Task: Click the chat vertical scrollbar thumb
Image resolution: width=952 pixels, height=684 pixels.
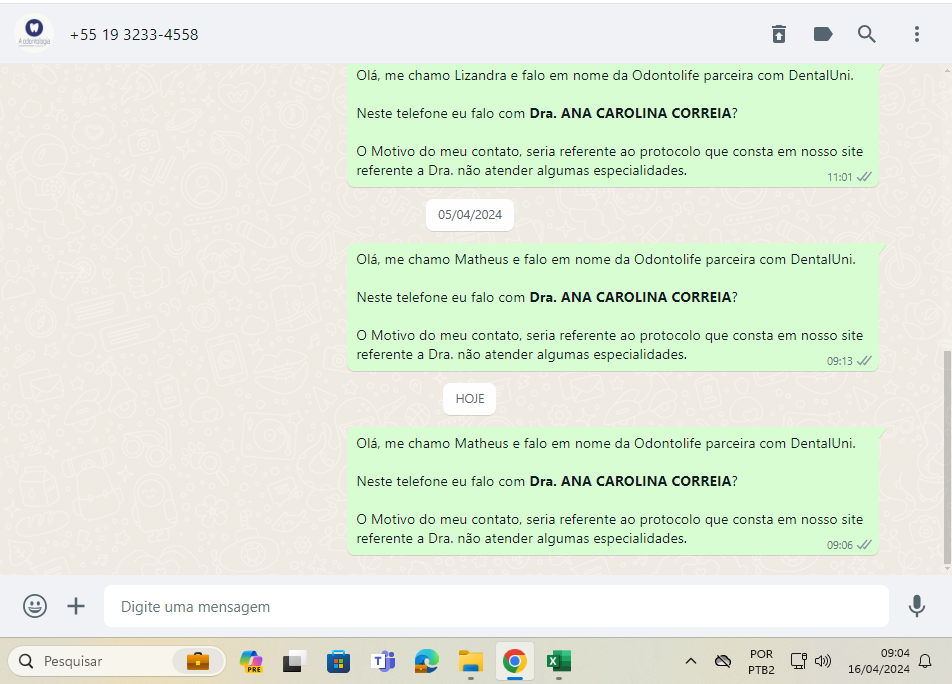Action: click(947, 458)
